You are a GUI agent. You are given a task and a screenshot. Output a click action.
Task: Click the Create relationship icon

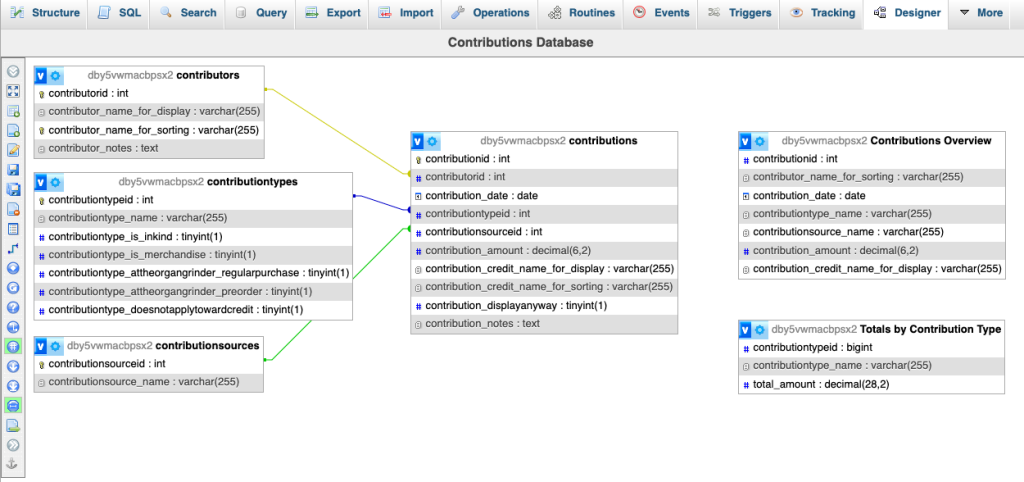[12, 248]
